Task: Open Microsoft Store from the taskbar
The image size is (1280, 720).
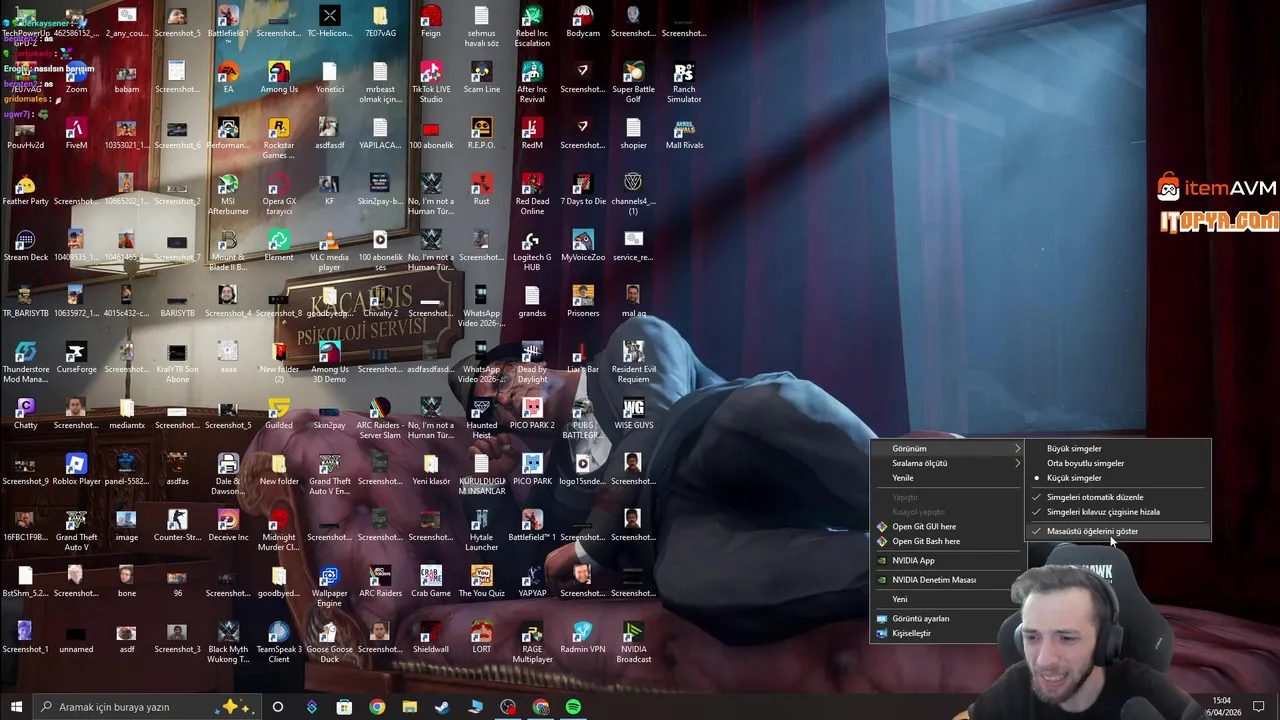Action: pos(344,707)
